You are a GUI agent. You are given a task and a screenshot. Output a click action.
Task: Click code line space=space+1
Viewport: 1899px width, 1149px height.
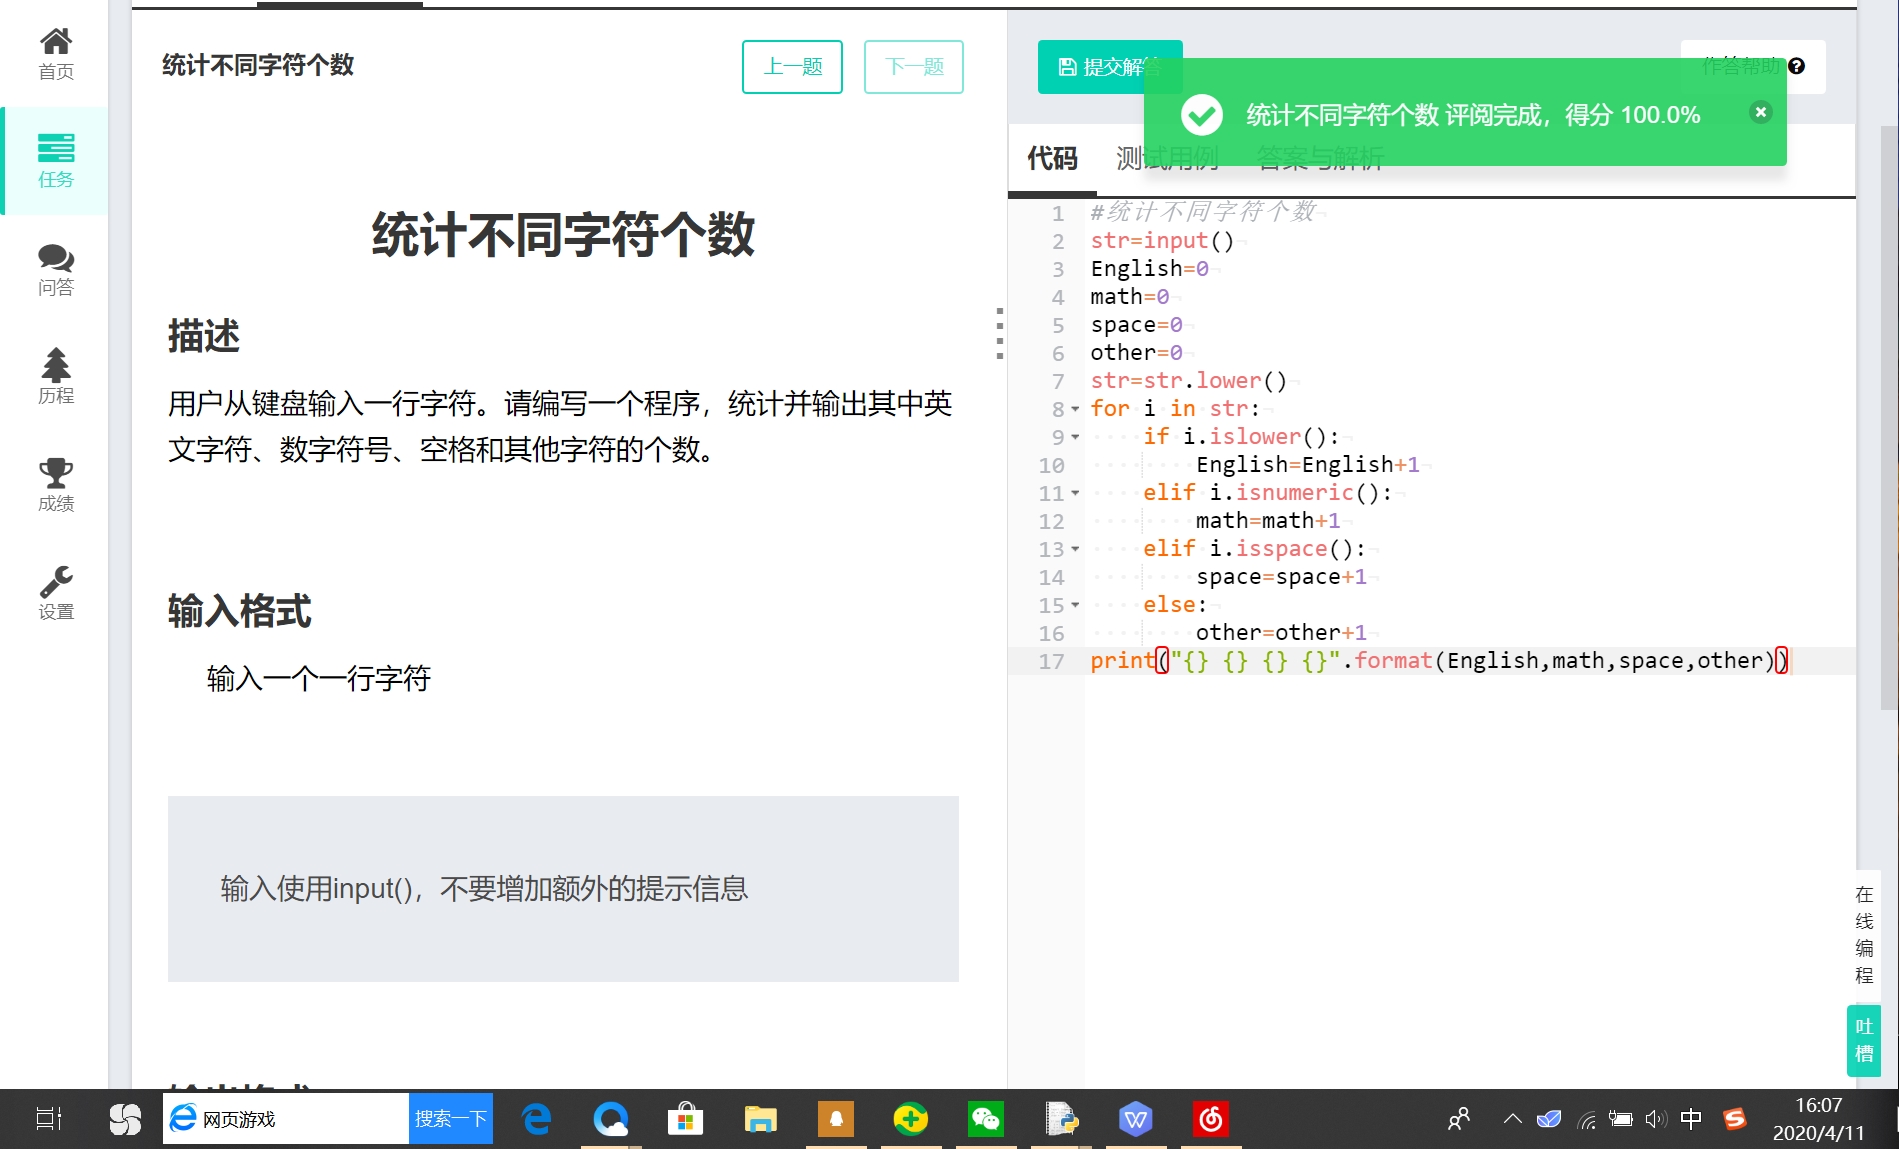pos(1281,577)
